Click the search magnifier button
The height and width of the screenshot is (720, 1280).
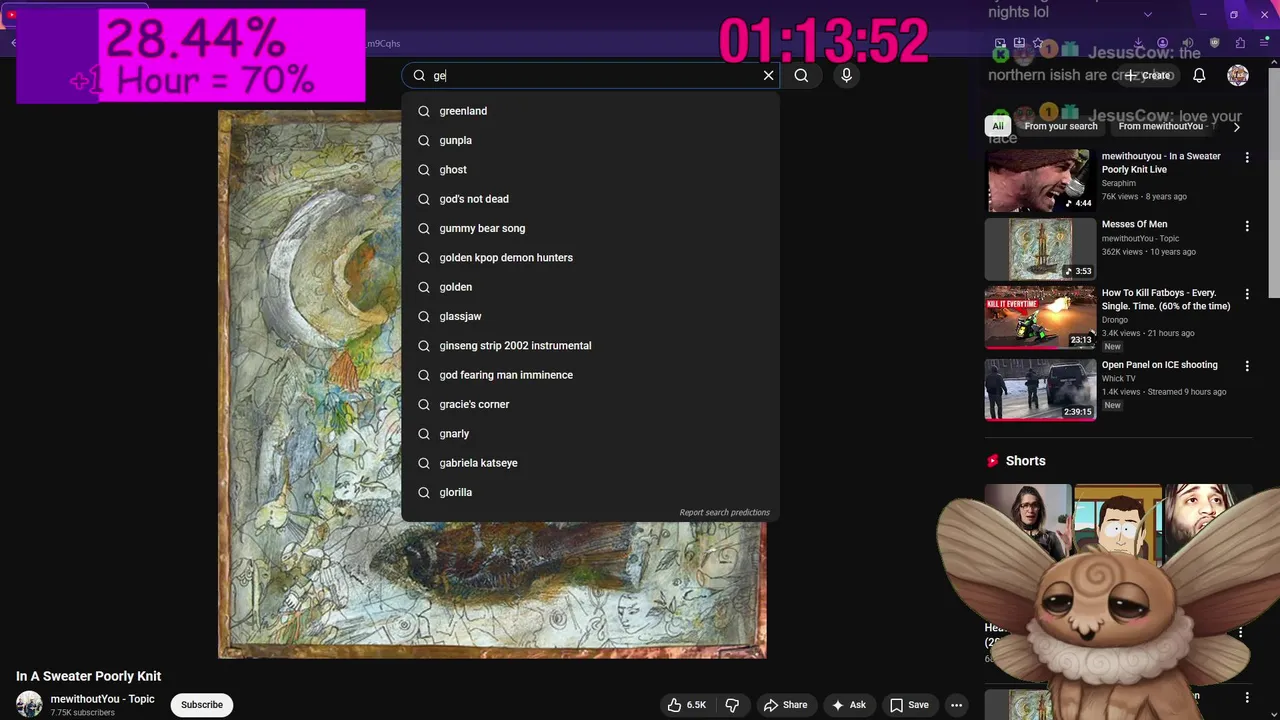pos(801,75)
